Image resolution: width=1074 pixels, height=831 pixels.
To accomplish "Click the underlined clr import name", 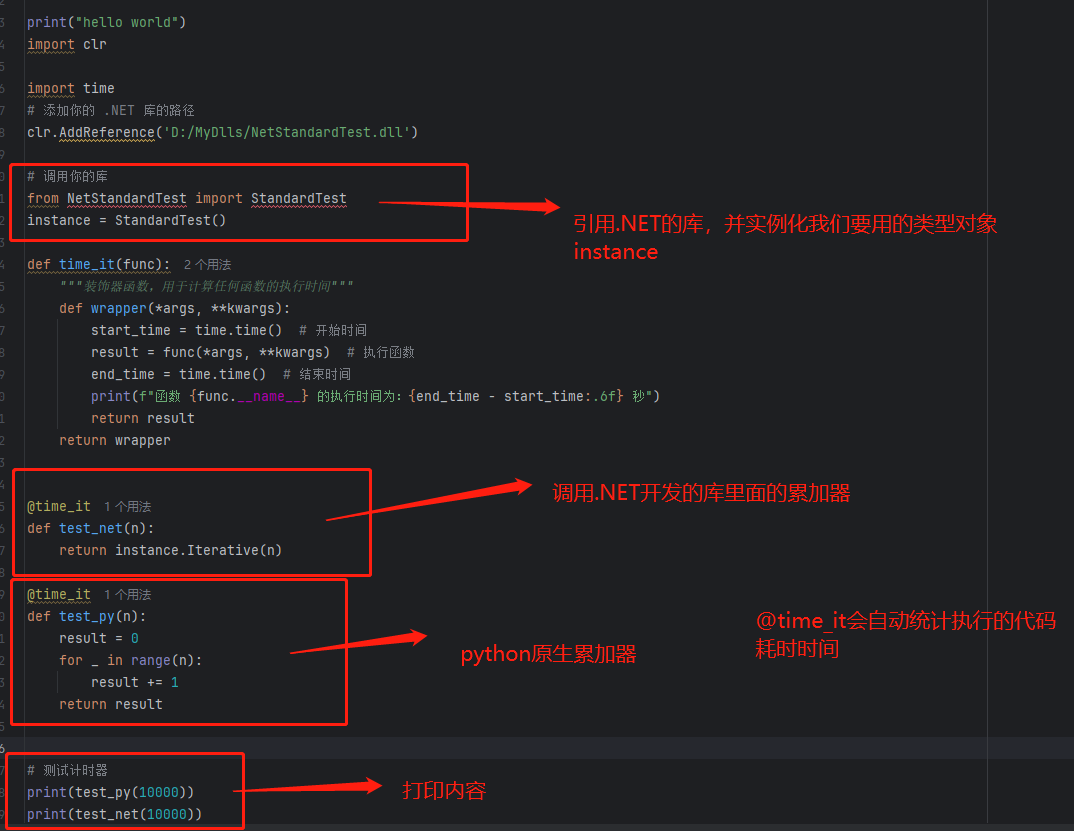I will click(x=95, y=44).
